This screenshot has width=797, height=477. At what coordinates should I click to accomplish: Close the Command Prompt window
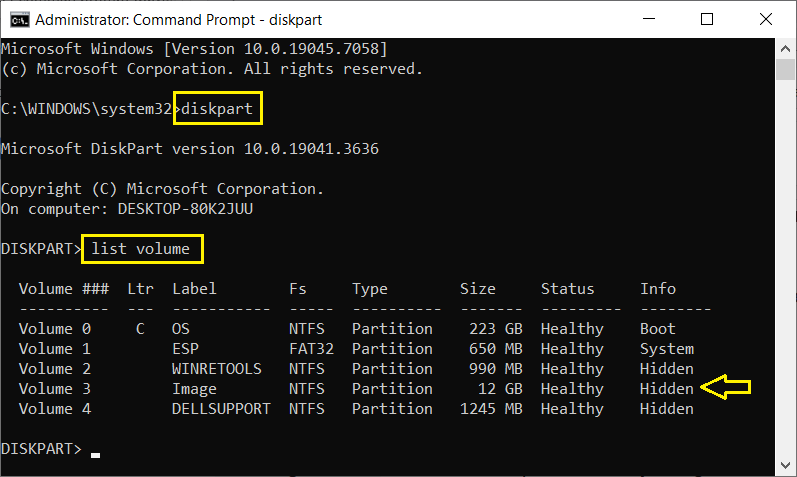(x=765, y=19)
